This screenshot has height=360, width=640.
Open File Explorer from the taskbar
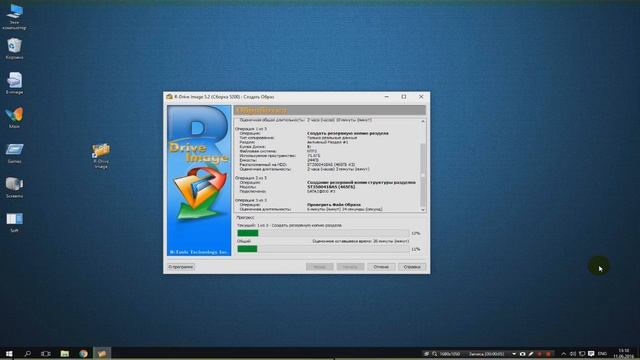[x=64, y=353]
